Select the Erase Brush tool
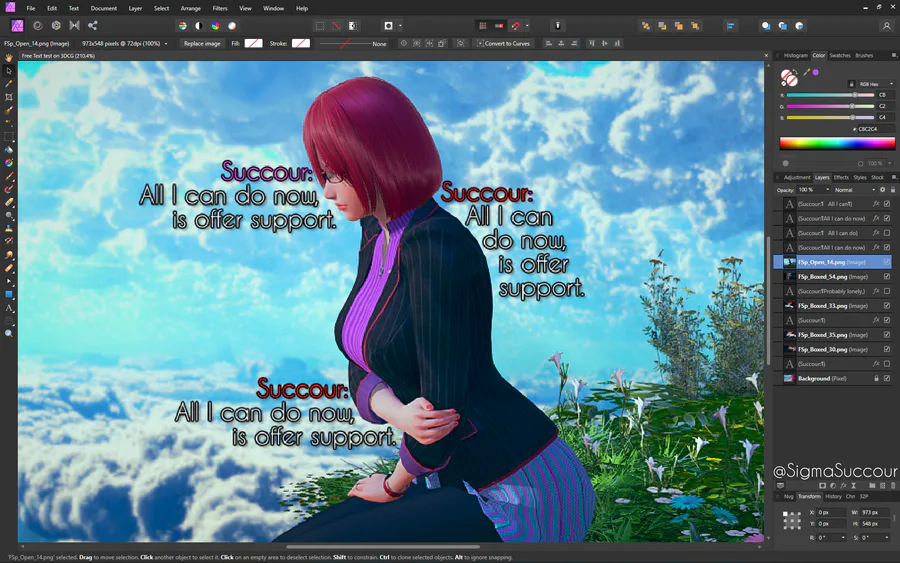 tap(9, 203)
